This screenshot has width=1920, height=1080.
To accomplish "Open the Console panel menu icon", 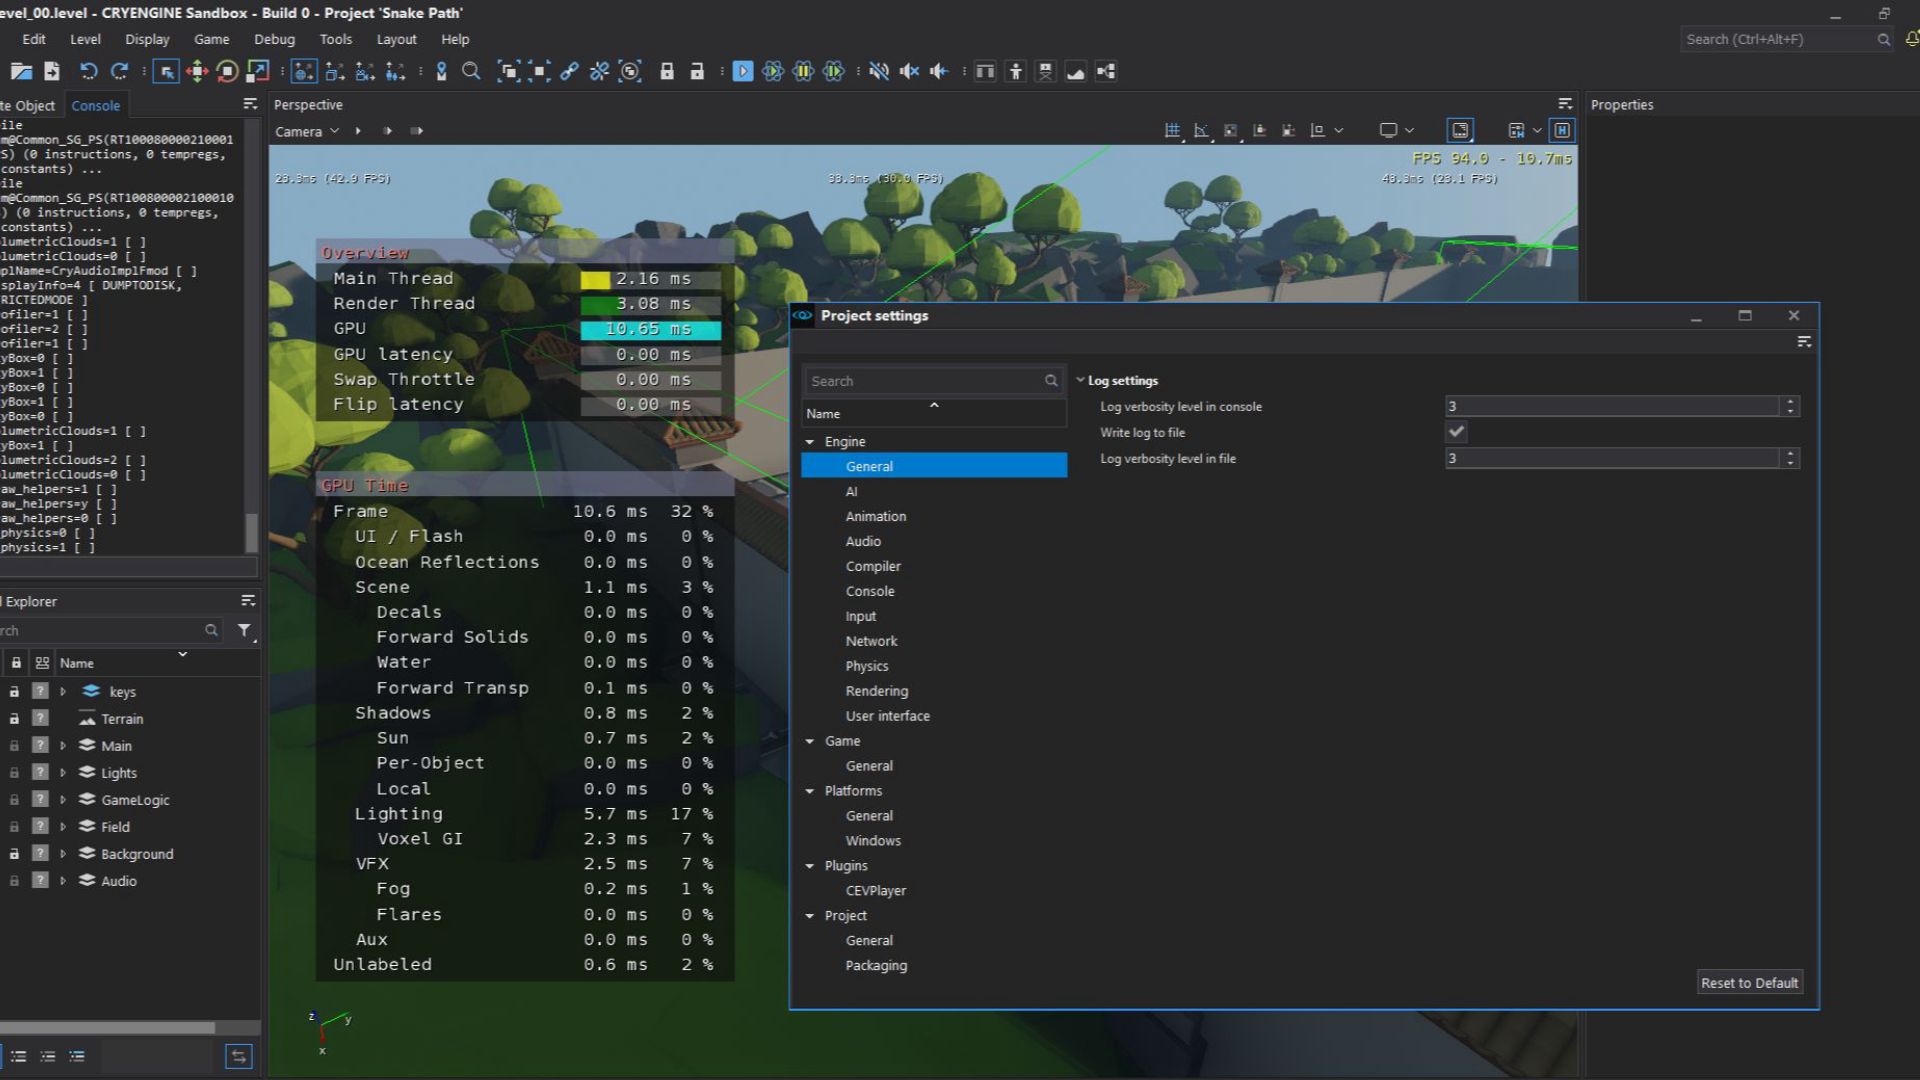I will tap(250, 104).
